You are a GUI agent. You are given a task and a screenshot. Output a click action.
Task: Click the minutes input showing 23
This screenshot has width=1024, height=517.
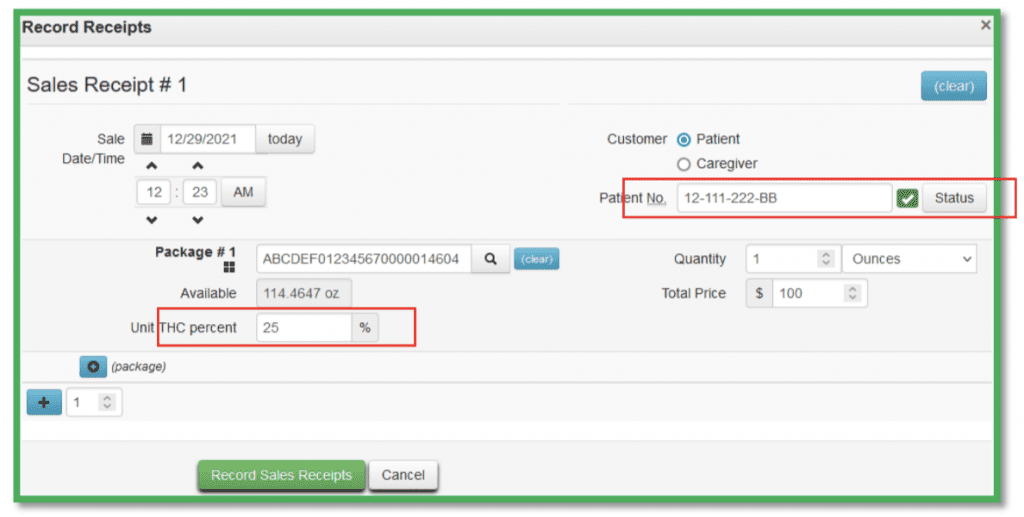pyautogui.click(x=200, y=192)
